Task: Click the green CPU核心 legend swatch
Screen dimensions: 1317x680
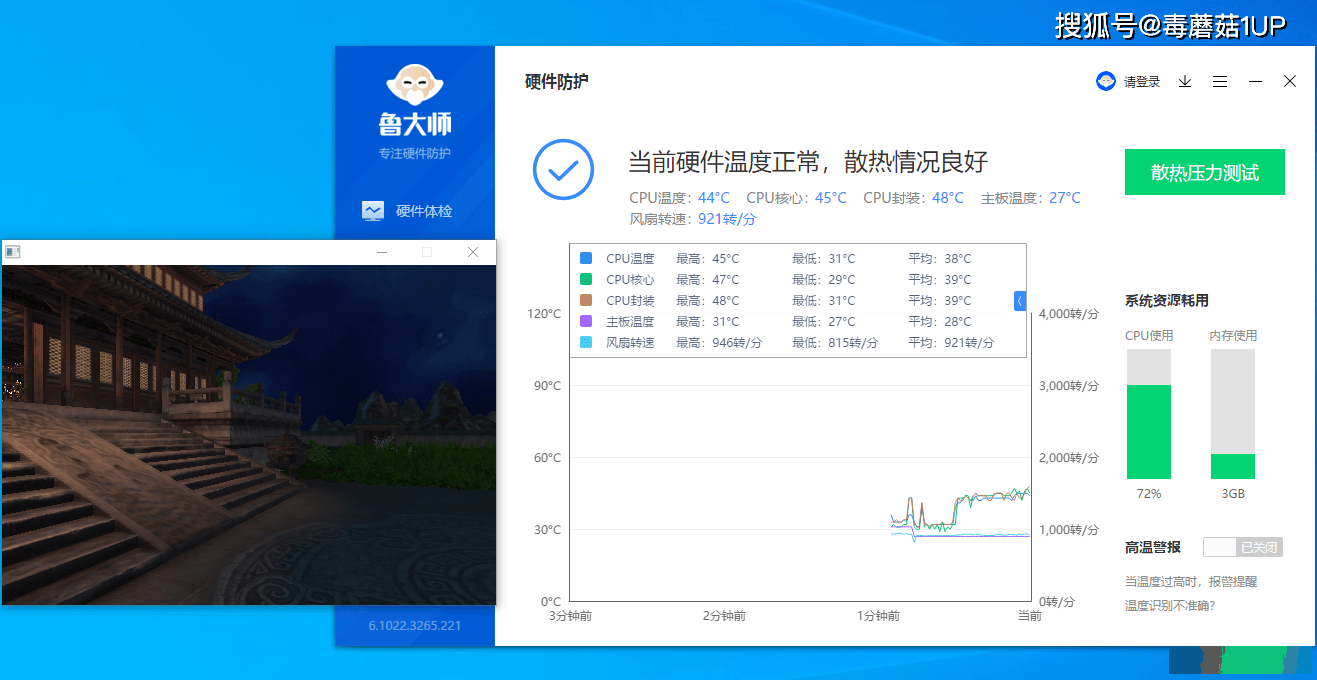Action: (x=586, y=279)
